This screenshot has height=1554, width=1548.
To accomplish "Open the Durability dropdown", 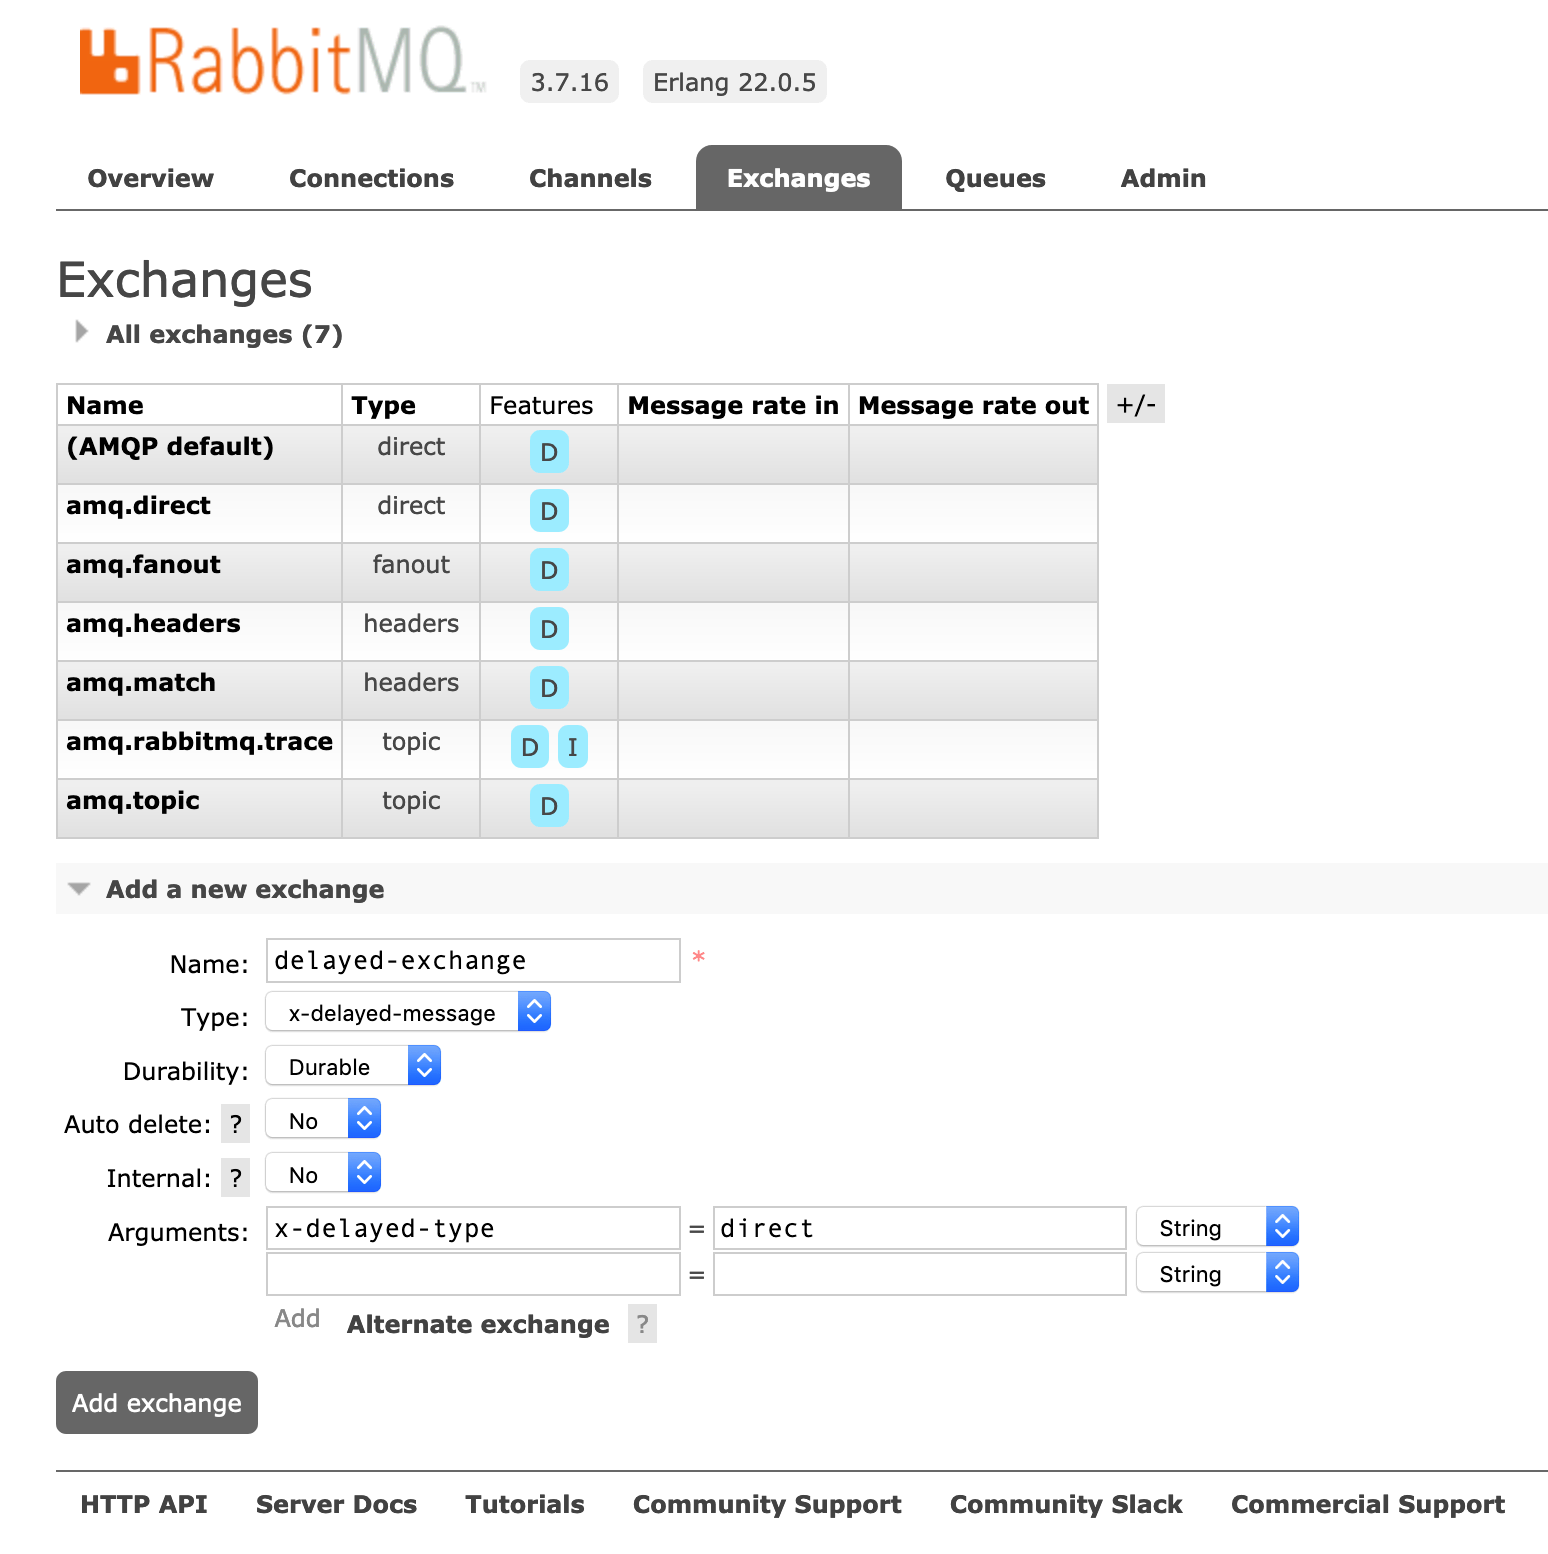I will pos(353,1067).
